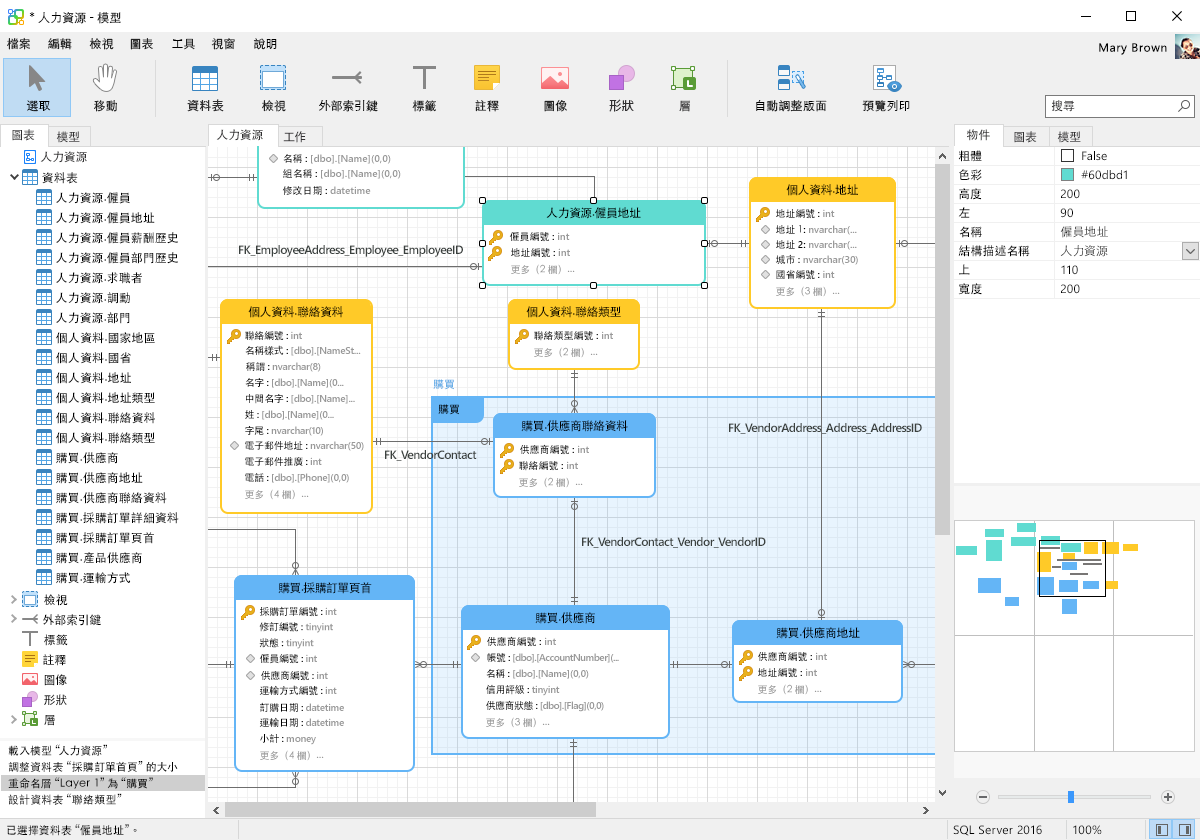Expand 更多（4 欄）in 聯絡資料 table
This screenshot has height=840, width=1200.
point(277,494)
